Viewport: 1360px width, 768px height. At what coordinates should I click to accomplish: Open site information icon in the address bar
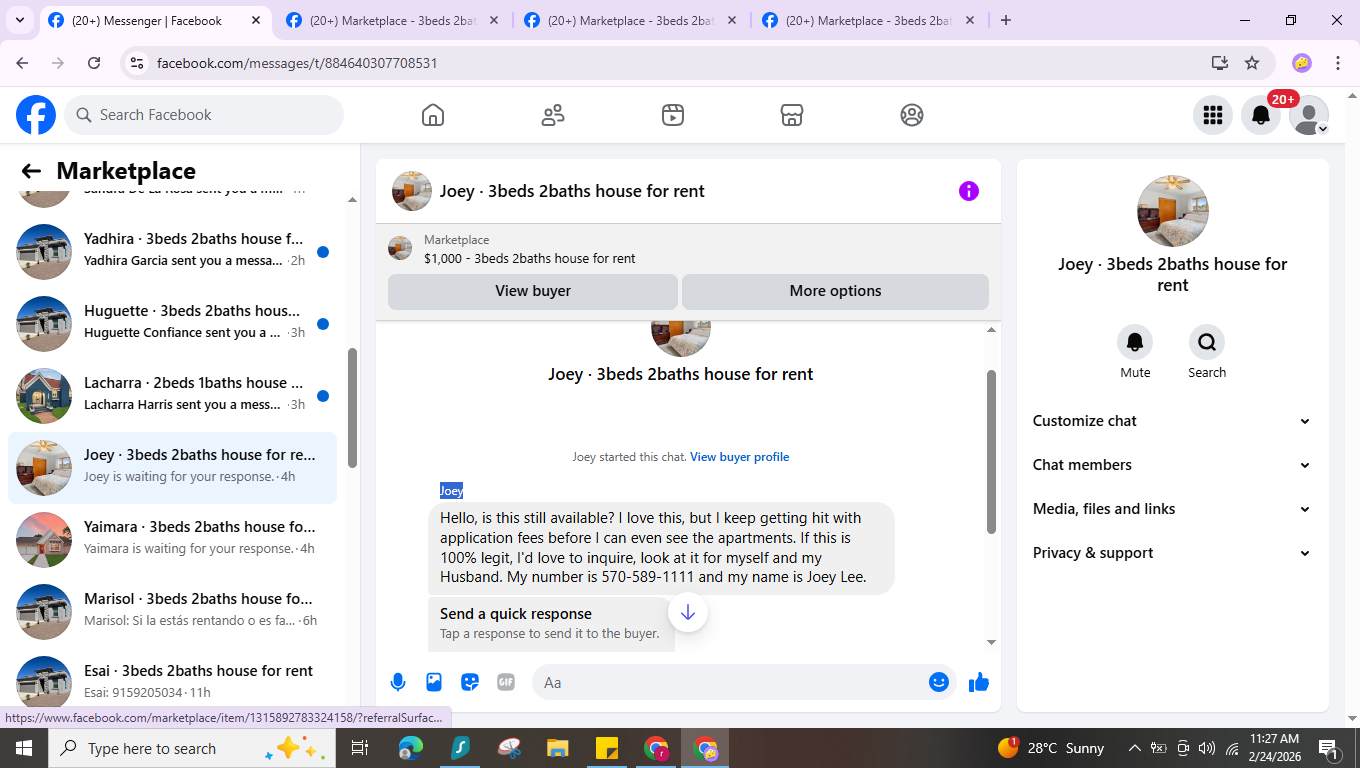click(138, 63)
